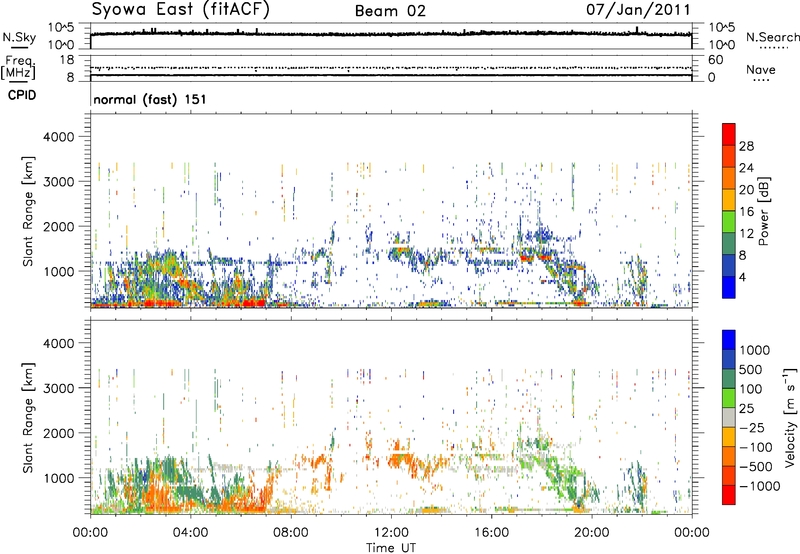Screen dimensions: 800x554
Task: Click the light green 12–16 dB Power segment
Action: coord(729,221)
